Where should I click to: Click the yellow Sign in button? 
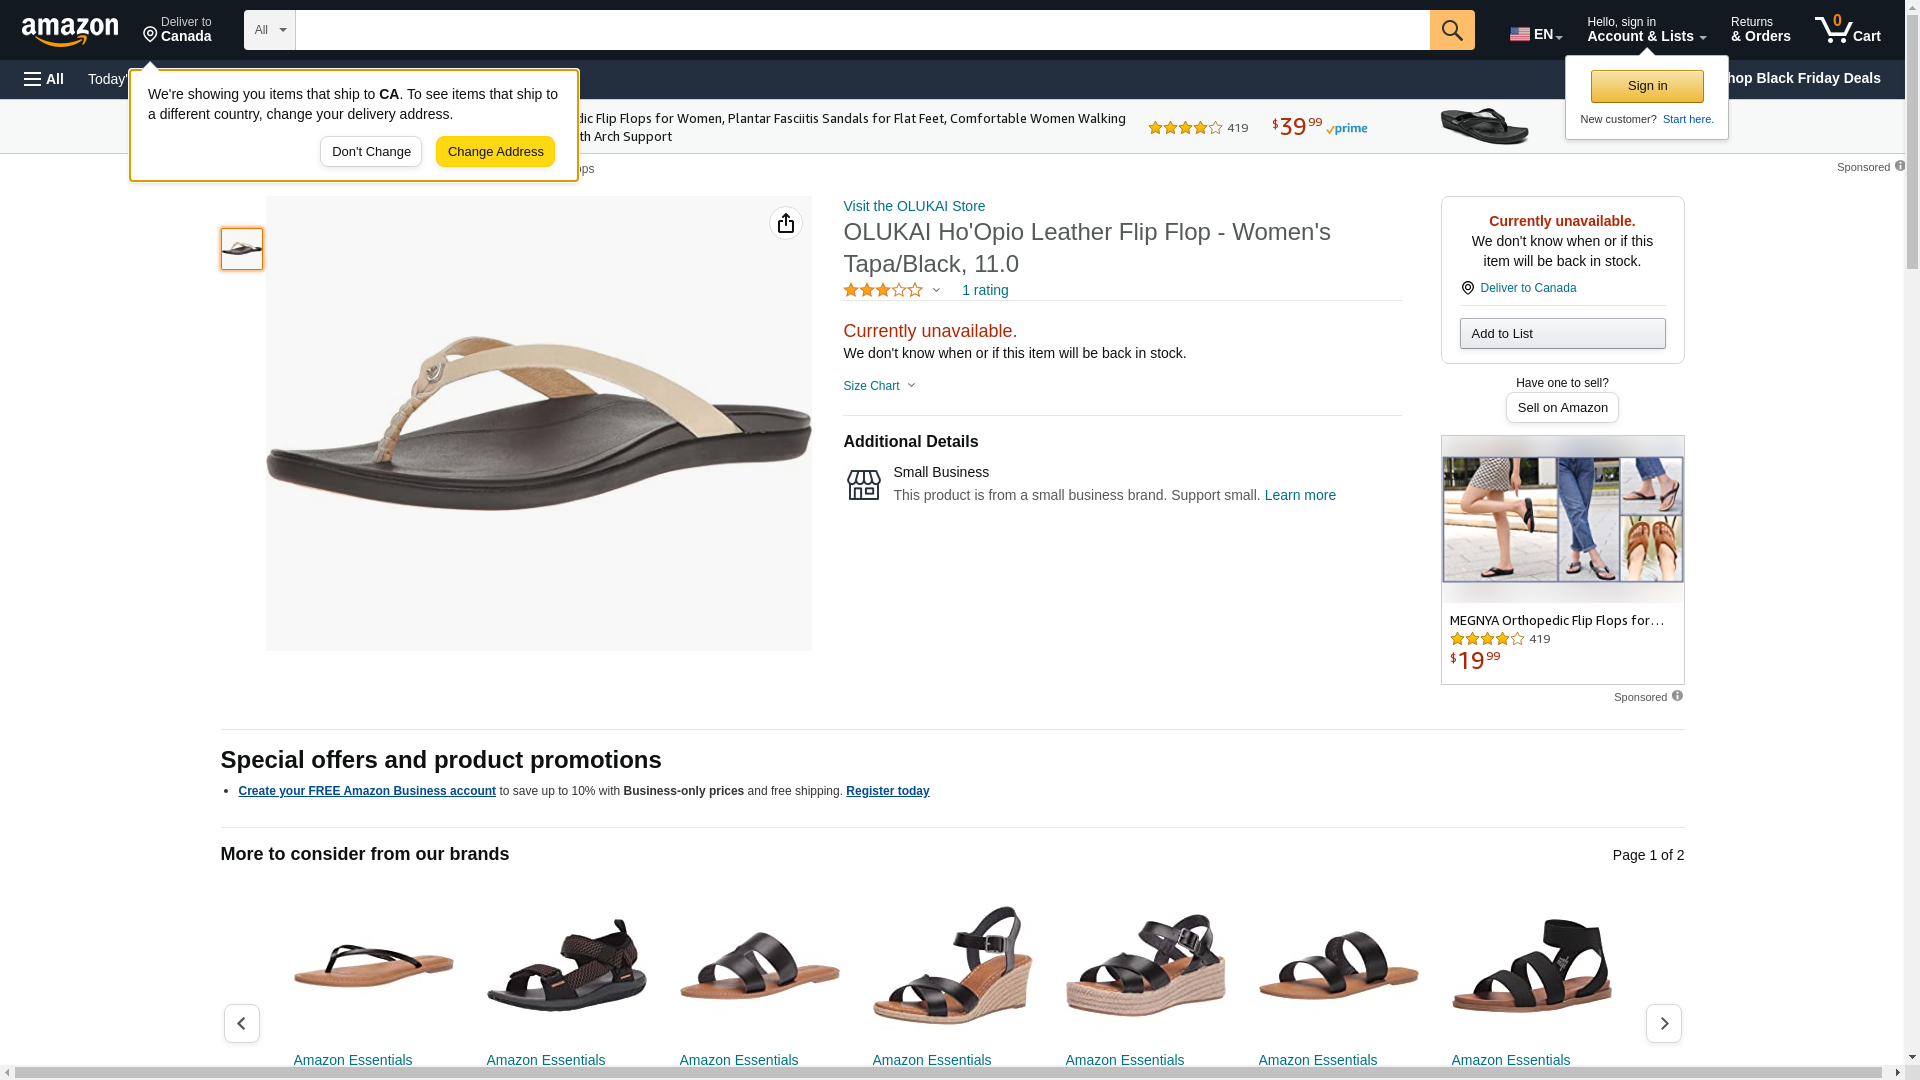point(1647,86)
